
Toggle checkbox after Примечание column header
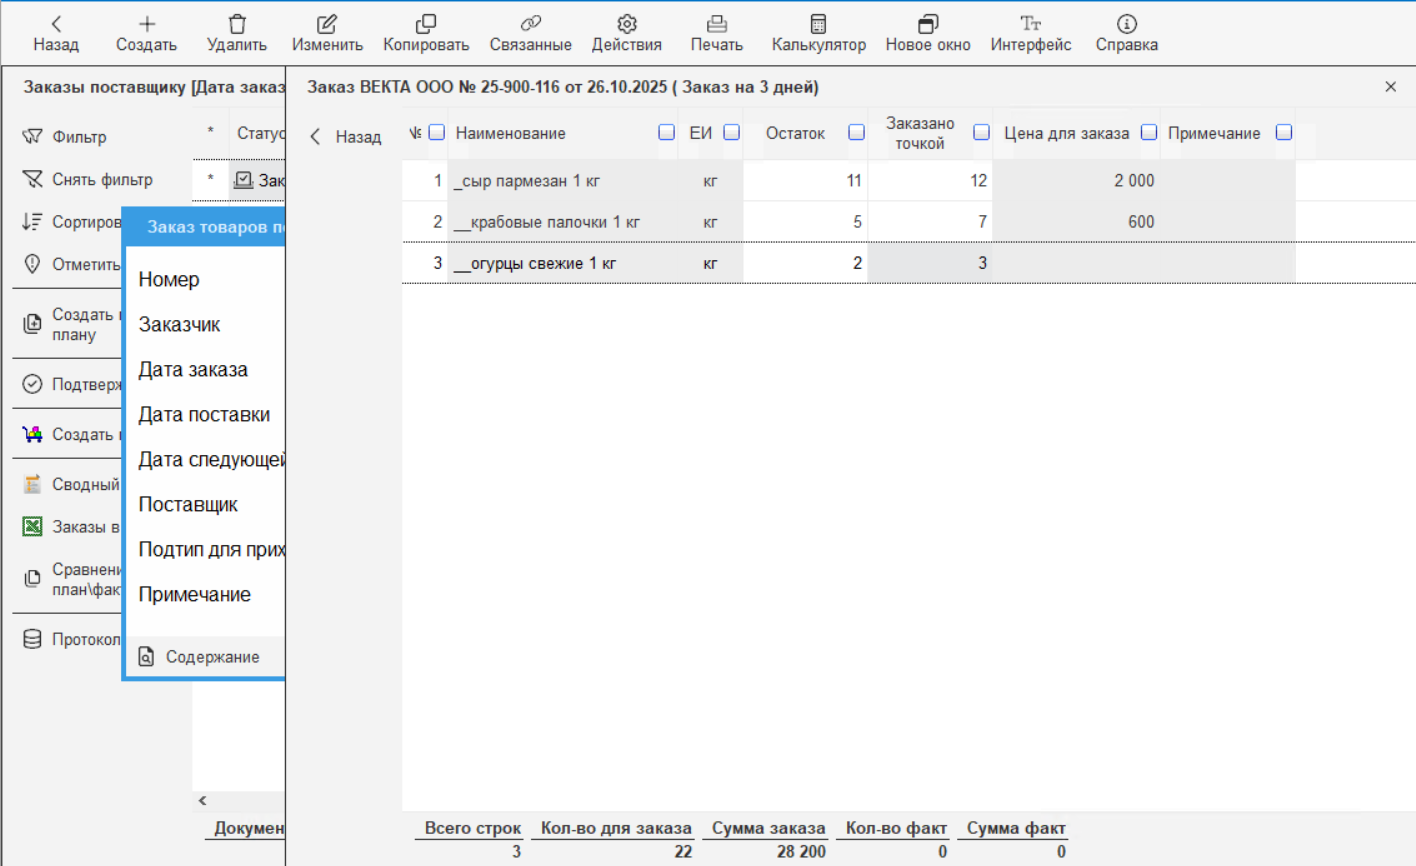[1284, 133]
